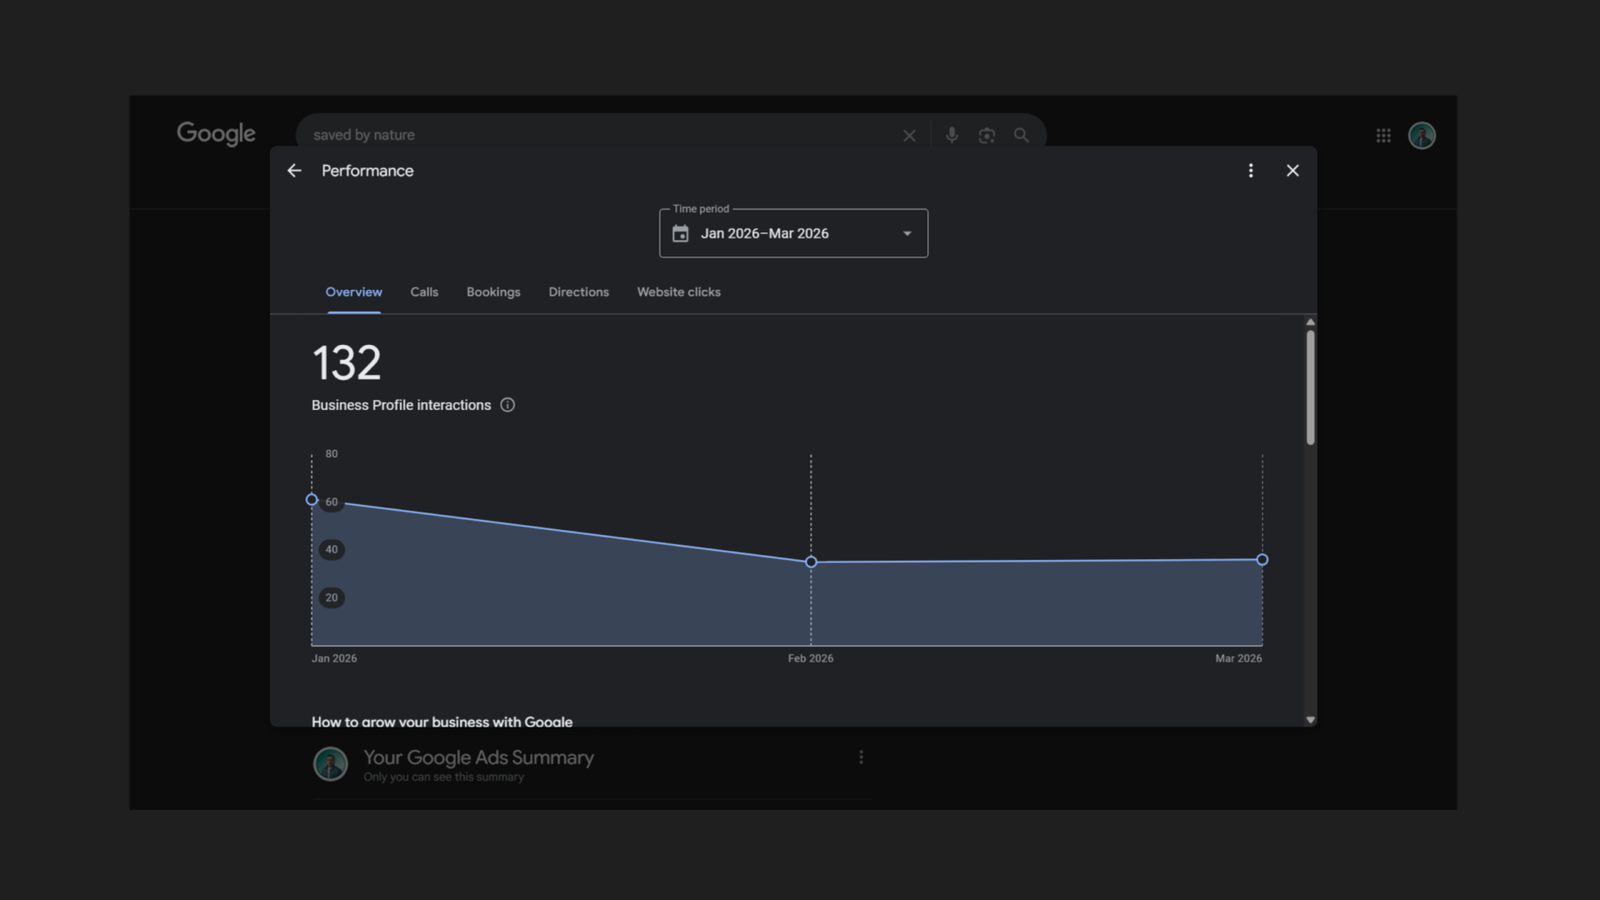This screenshot has height=900, width=1600.
Task: Switch to the Directions tab
Action: click(x=578, y=292)
